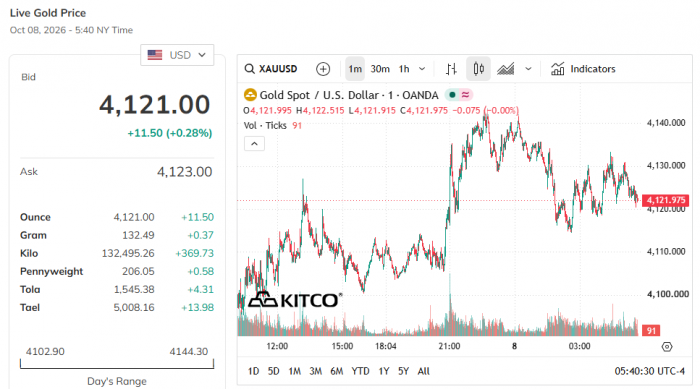Image resolution: width=700 pixels, height=389 pixels.
Task: Select the 5D date range
Action: click(273, 371)
